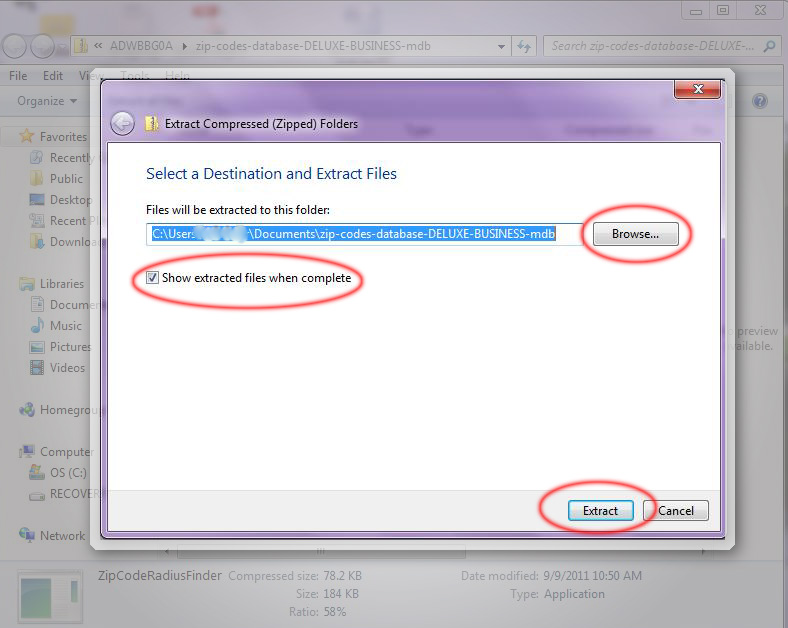788x628 pixels.
Task: Select Favorites in the navigation pane
Action: tap(63, 137)
